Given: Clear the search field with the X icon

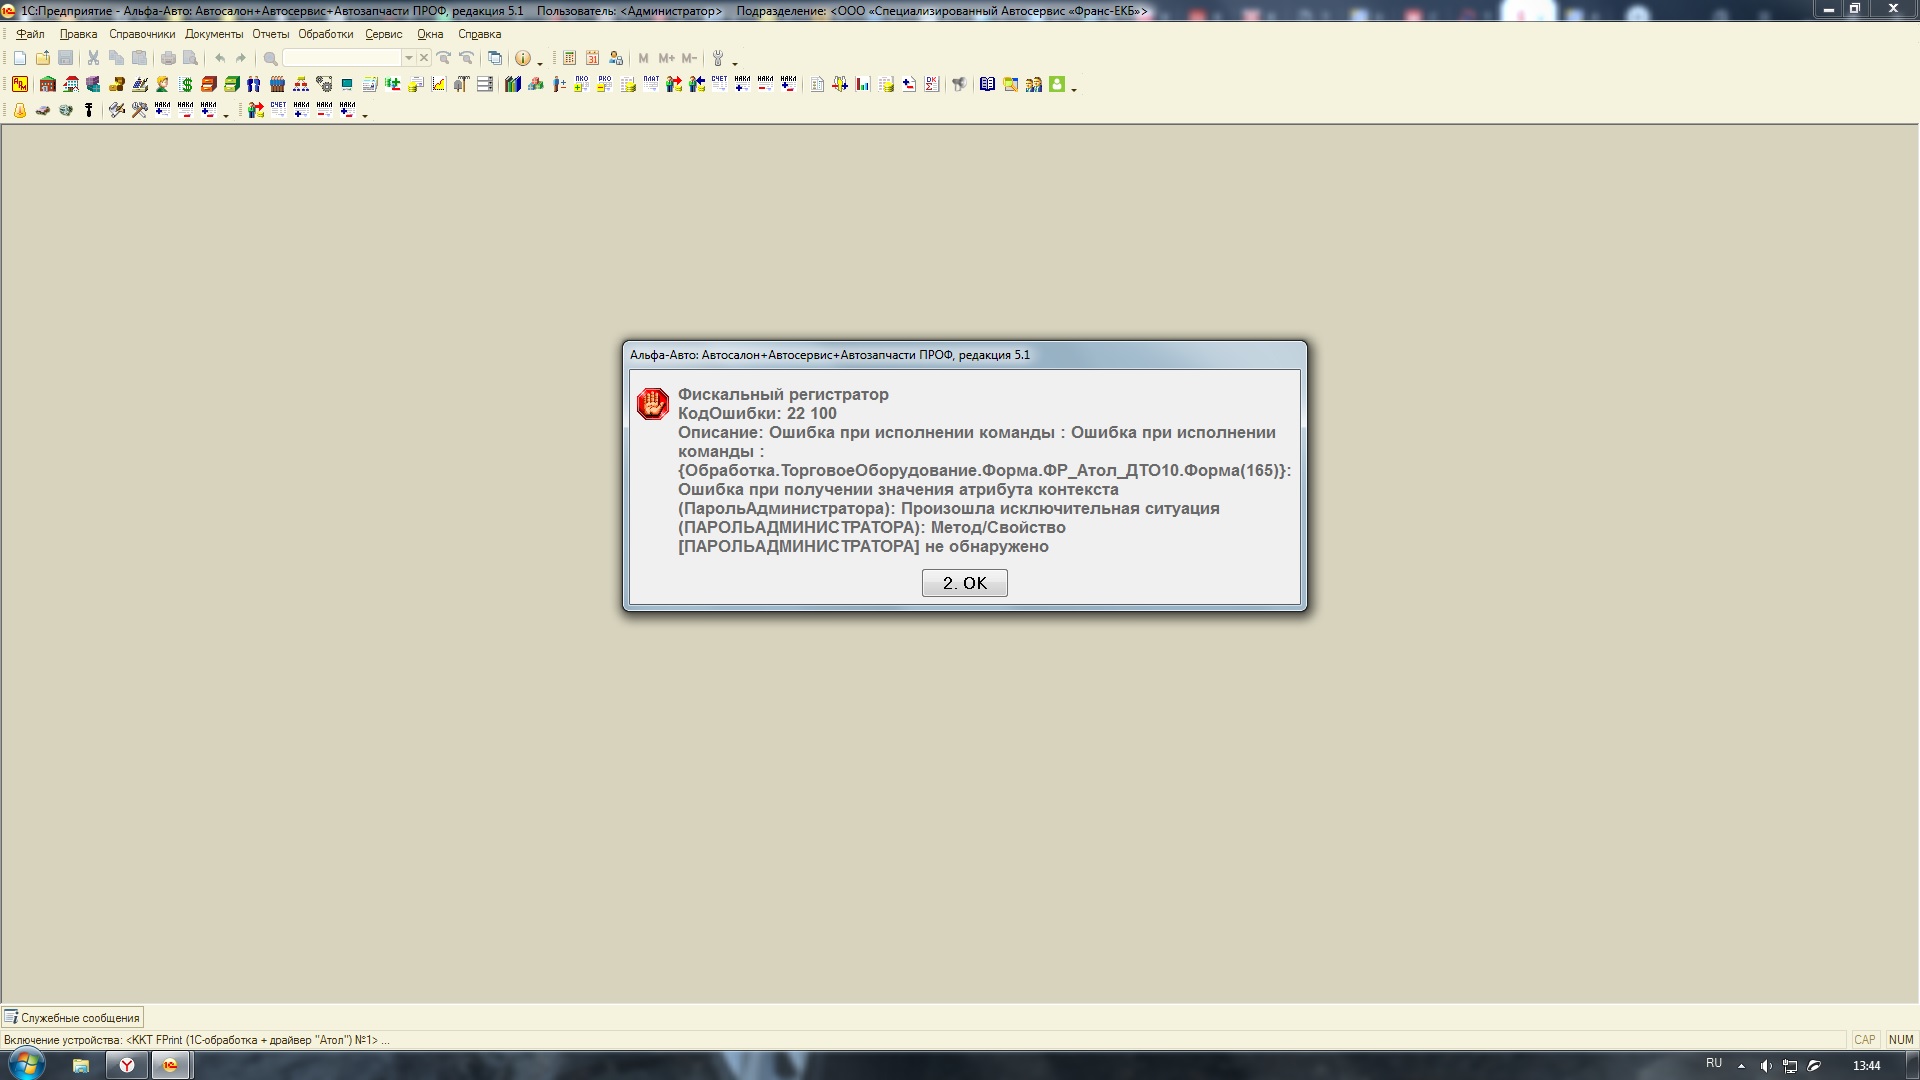Looking at the screenshot, I should tap(424, 58).
